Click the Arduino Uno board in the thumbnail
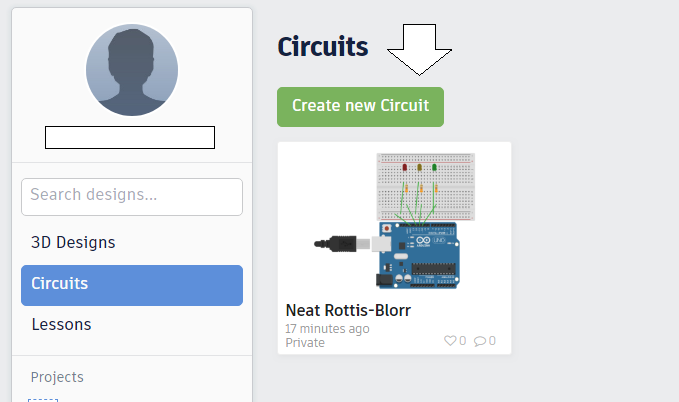 pos(418,255)
